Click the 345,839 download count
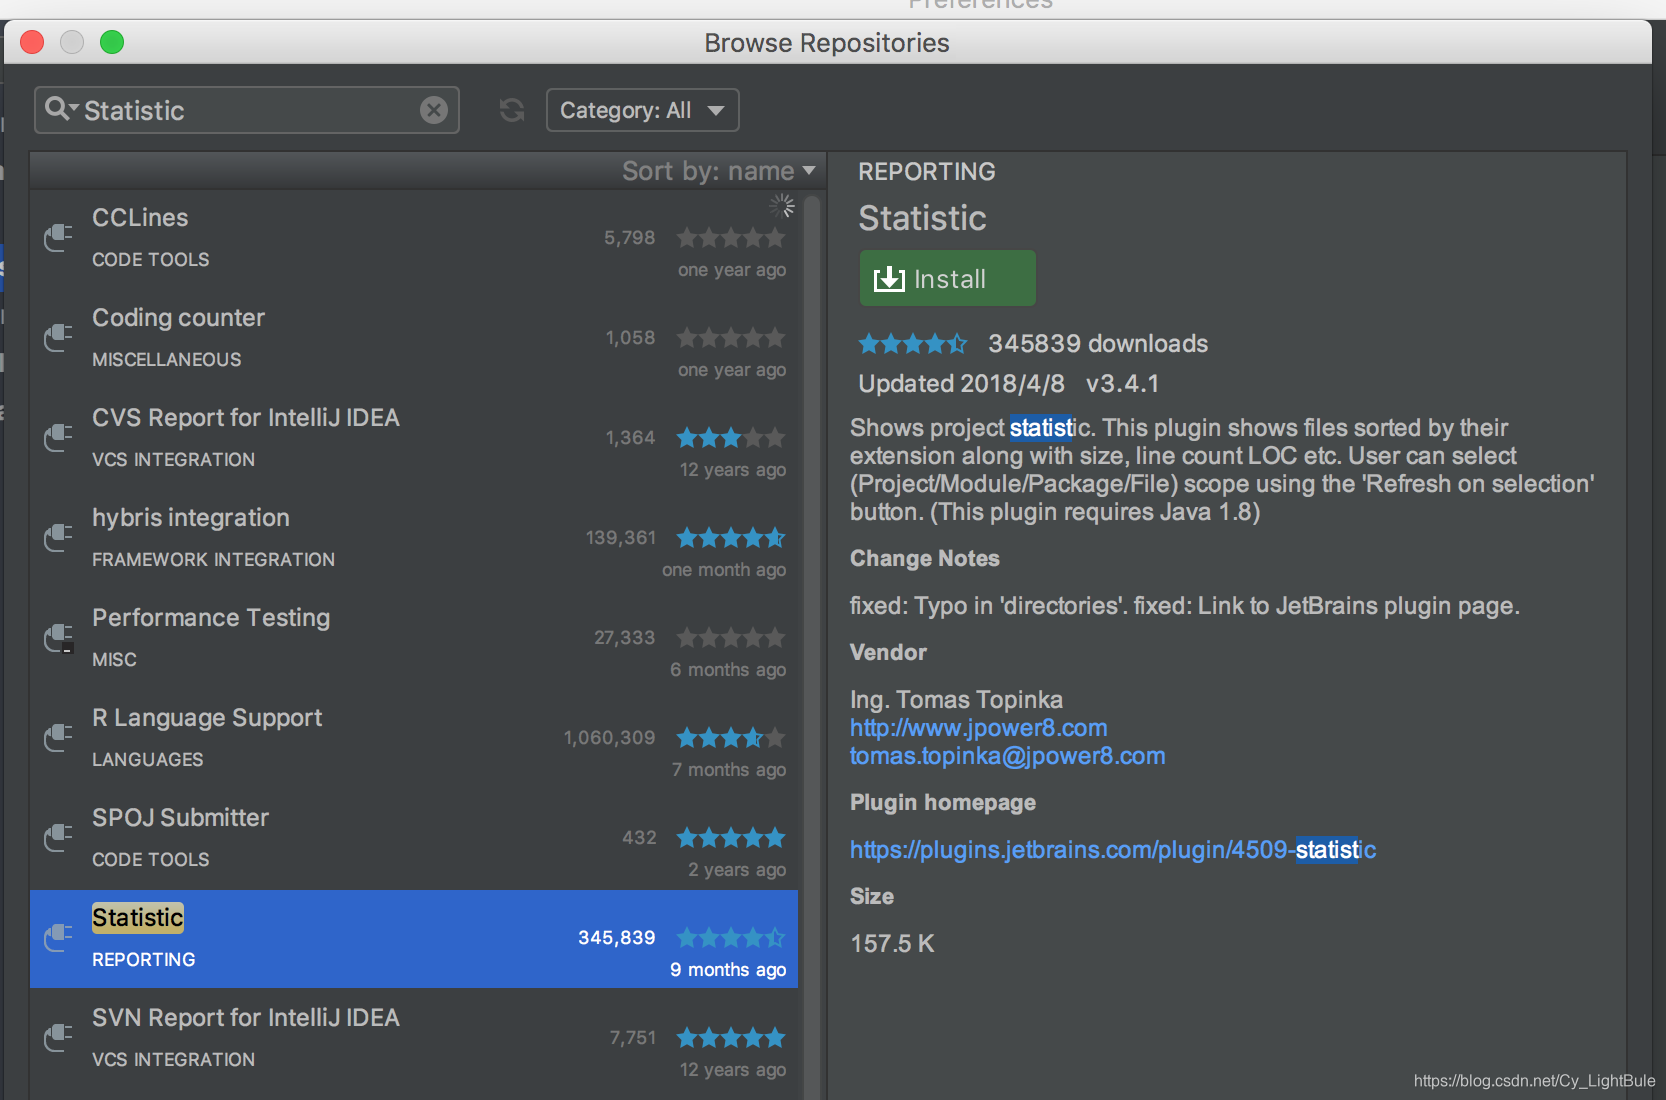Image resolution: width=1666 pixels, height=1100 pixels. coord(617,938)
